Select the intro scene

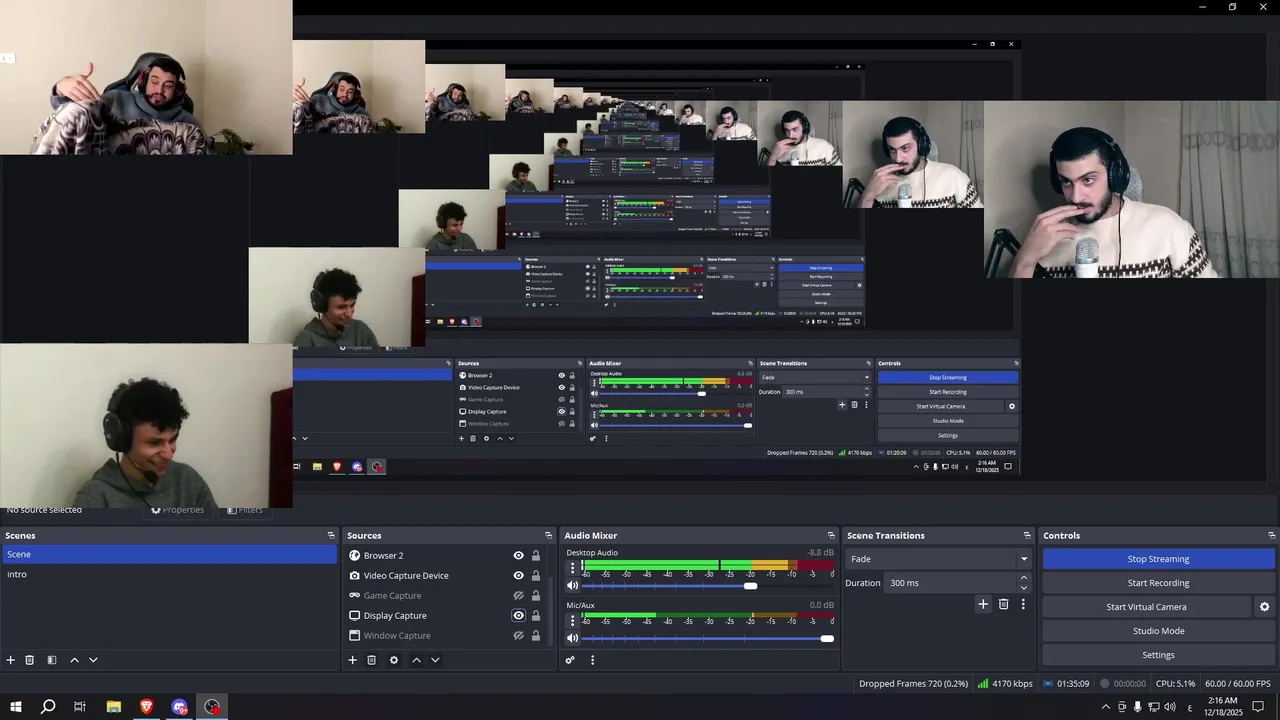[x=169, y=574]
